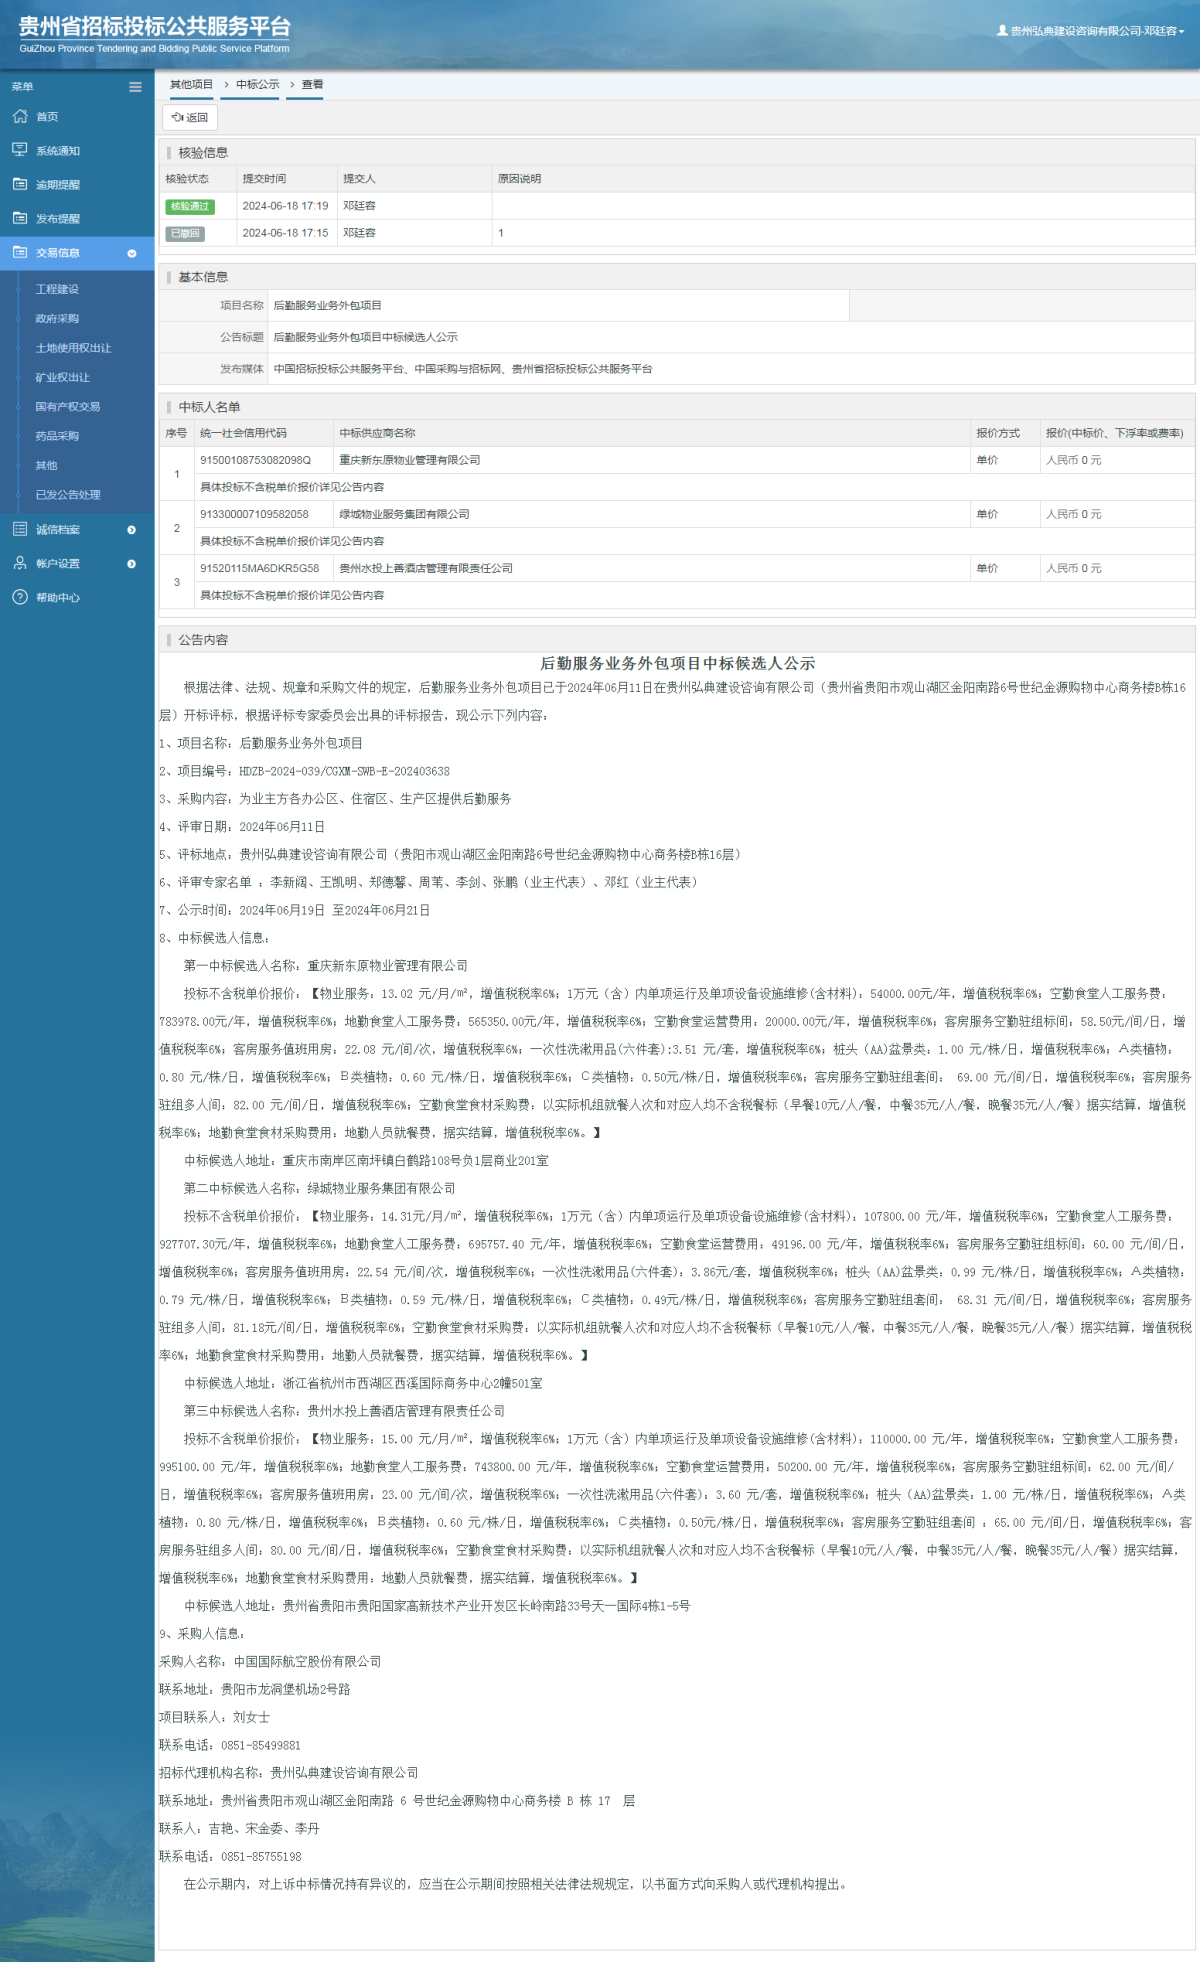Select 政府采购 in the sidebar submenu
The height and width of the screenshot is (1962, 1200).
point(57,318)
